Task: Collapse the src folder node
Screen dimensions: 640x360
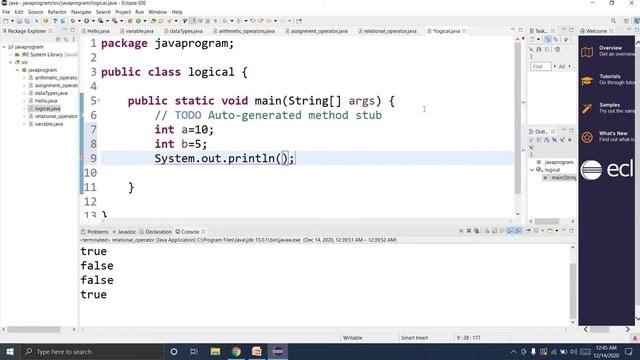Action: point(11,62)
